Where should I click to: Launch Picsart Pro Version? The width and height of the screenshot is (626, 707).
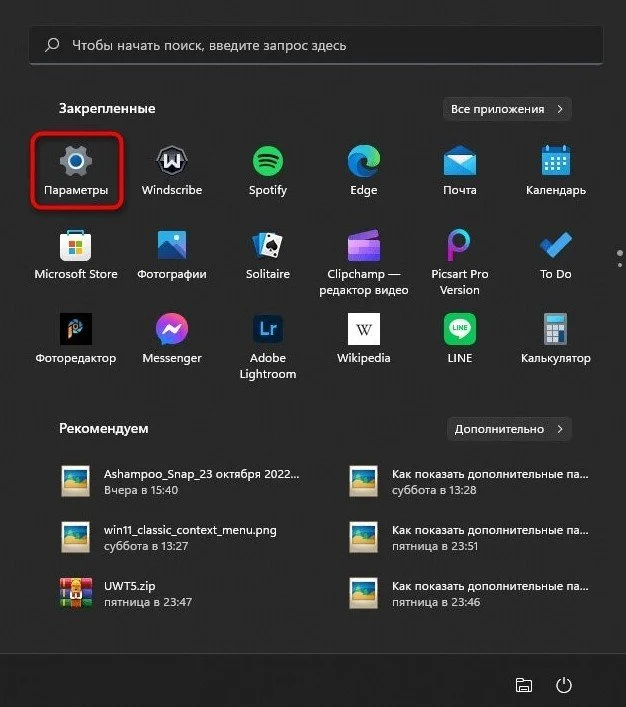click(x=460, y=262)
